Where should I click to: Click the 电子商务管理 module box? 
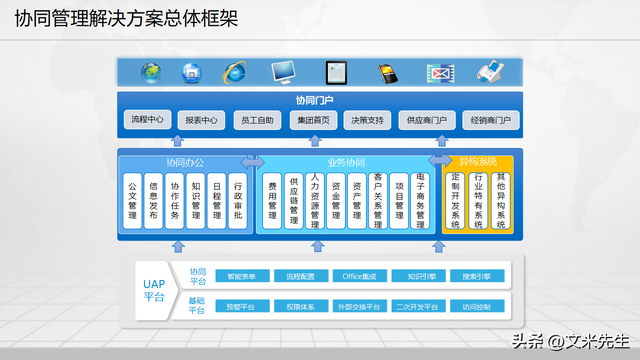(x=420, y=200)
